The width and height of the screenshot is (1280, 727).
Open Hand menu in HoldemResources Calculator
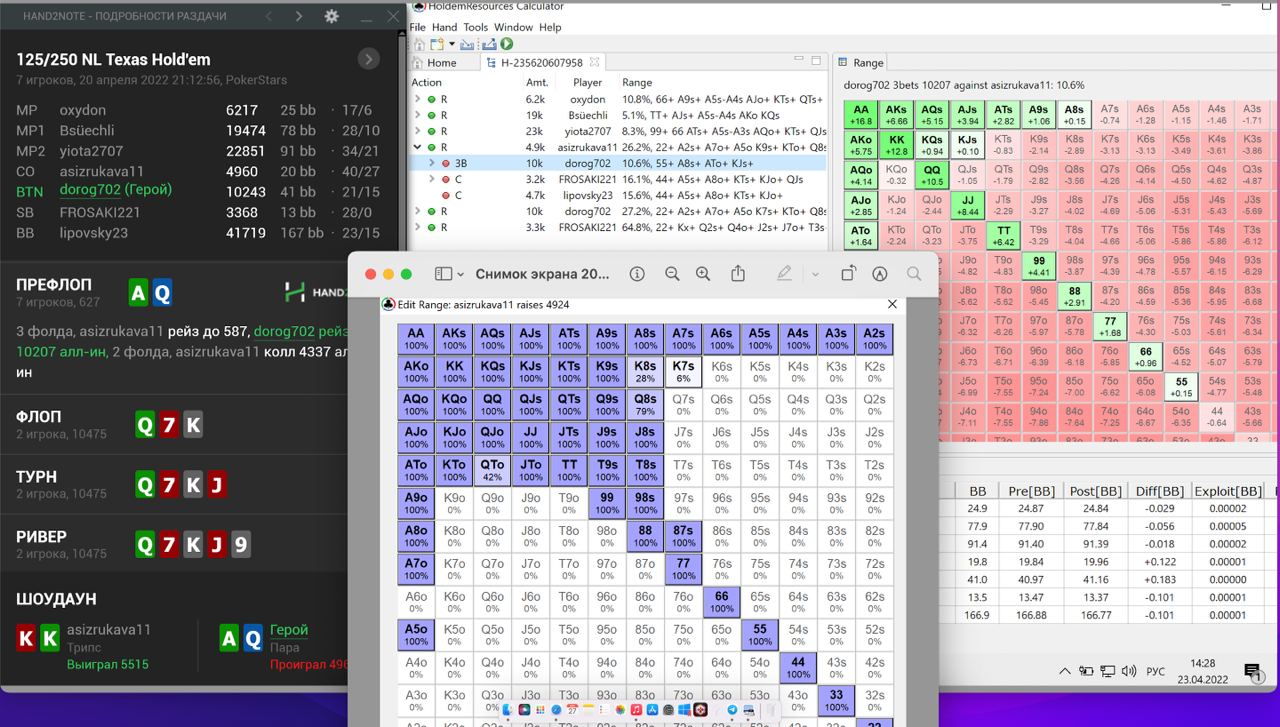coord(444,27)
